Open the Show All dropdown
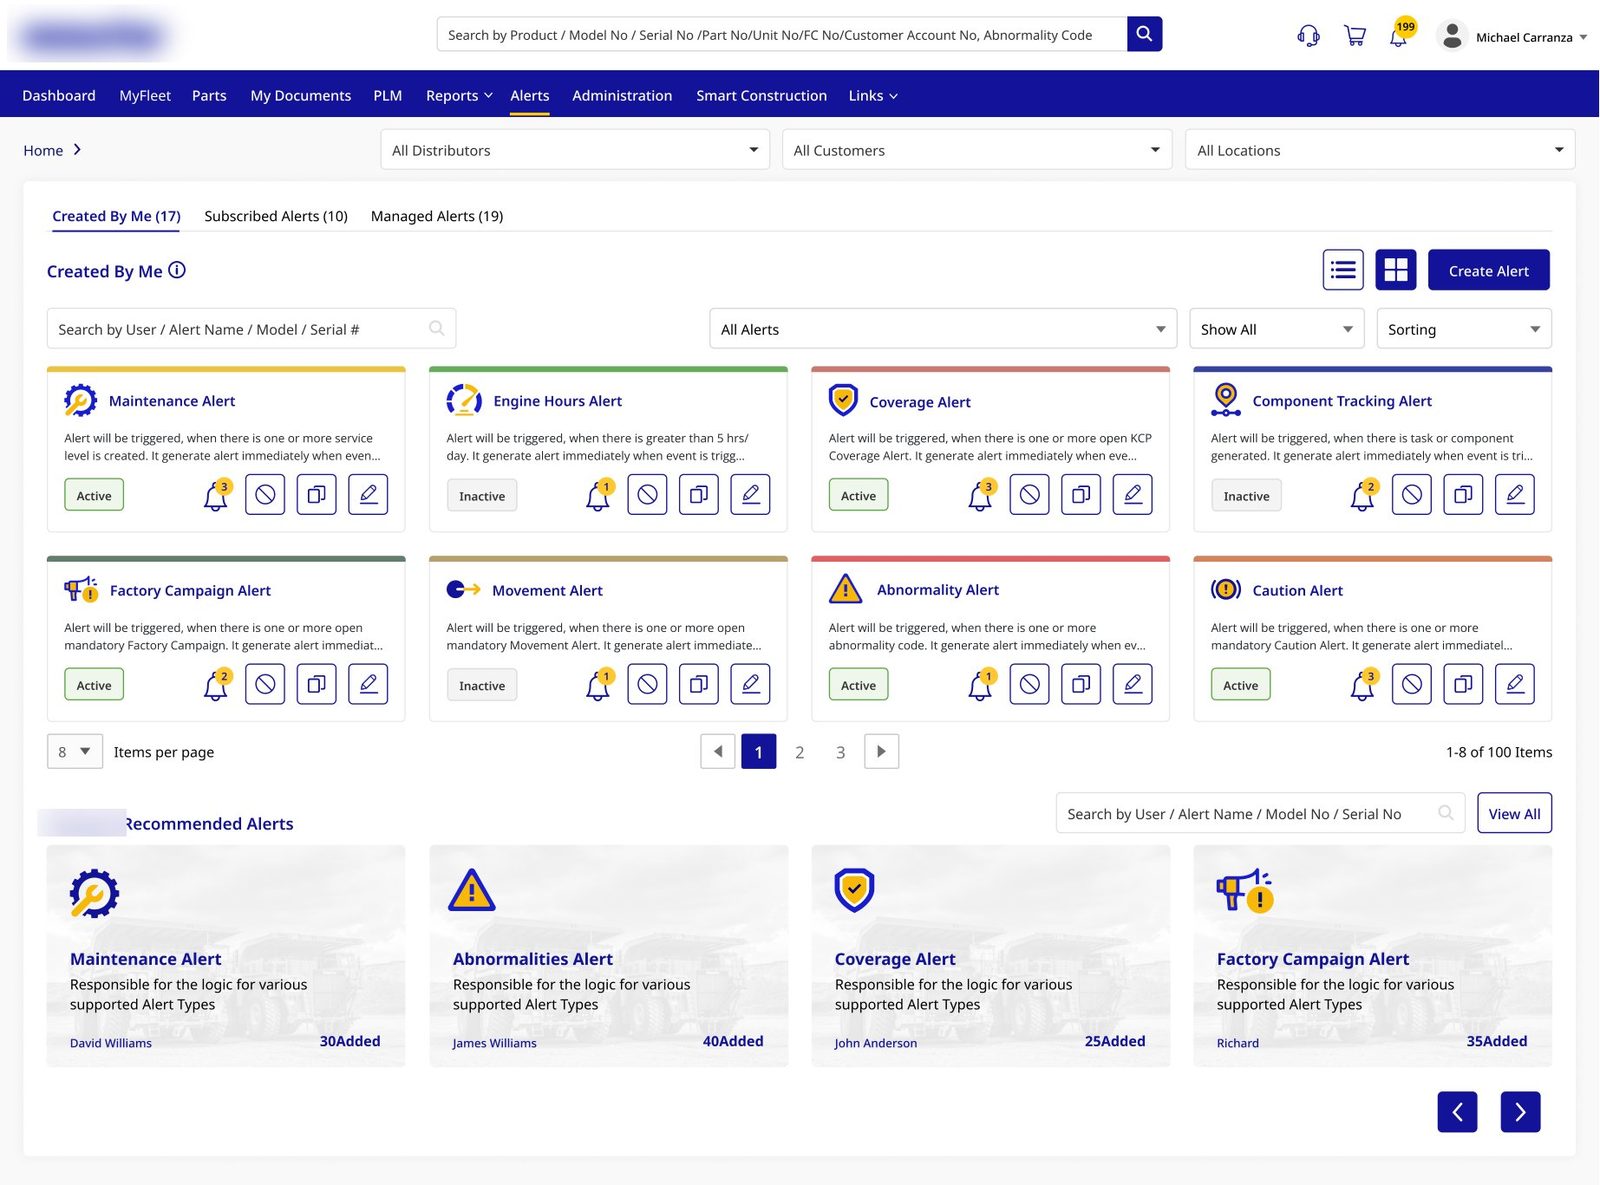The image size is (1600, 1185). 1277,329
